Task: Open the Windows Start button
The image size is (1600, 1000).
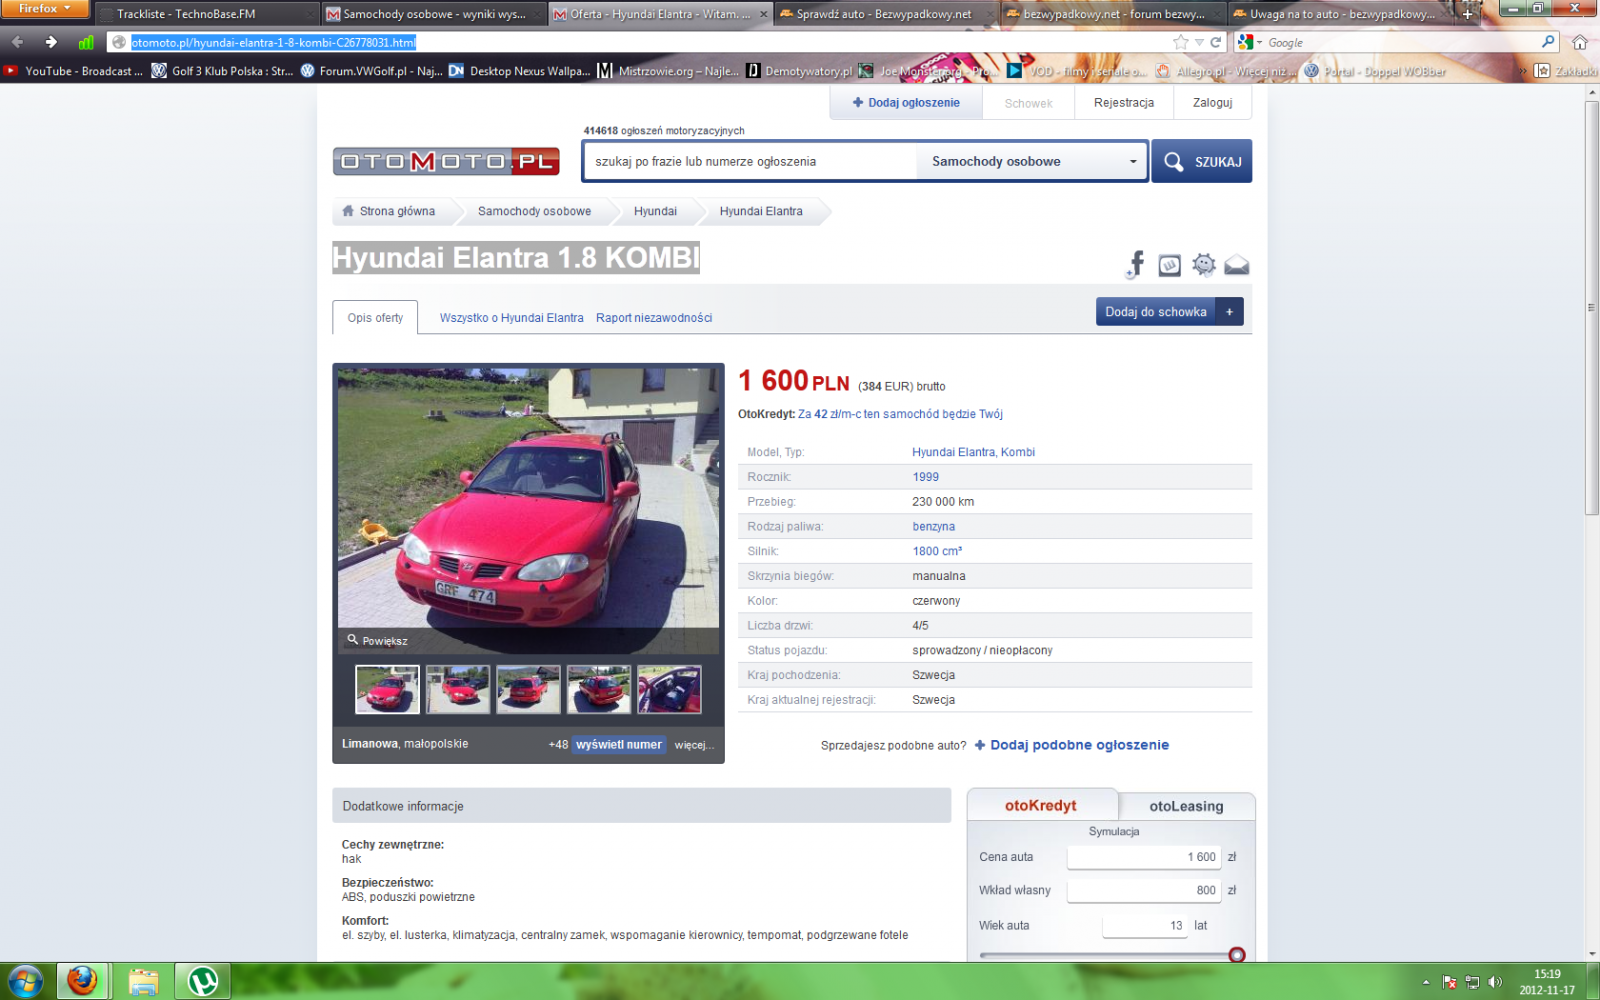Action: (25, 981)
